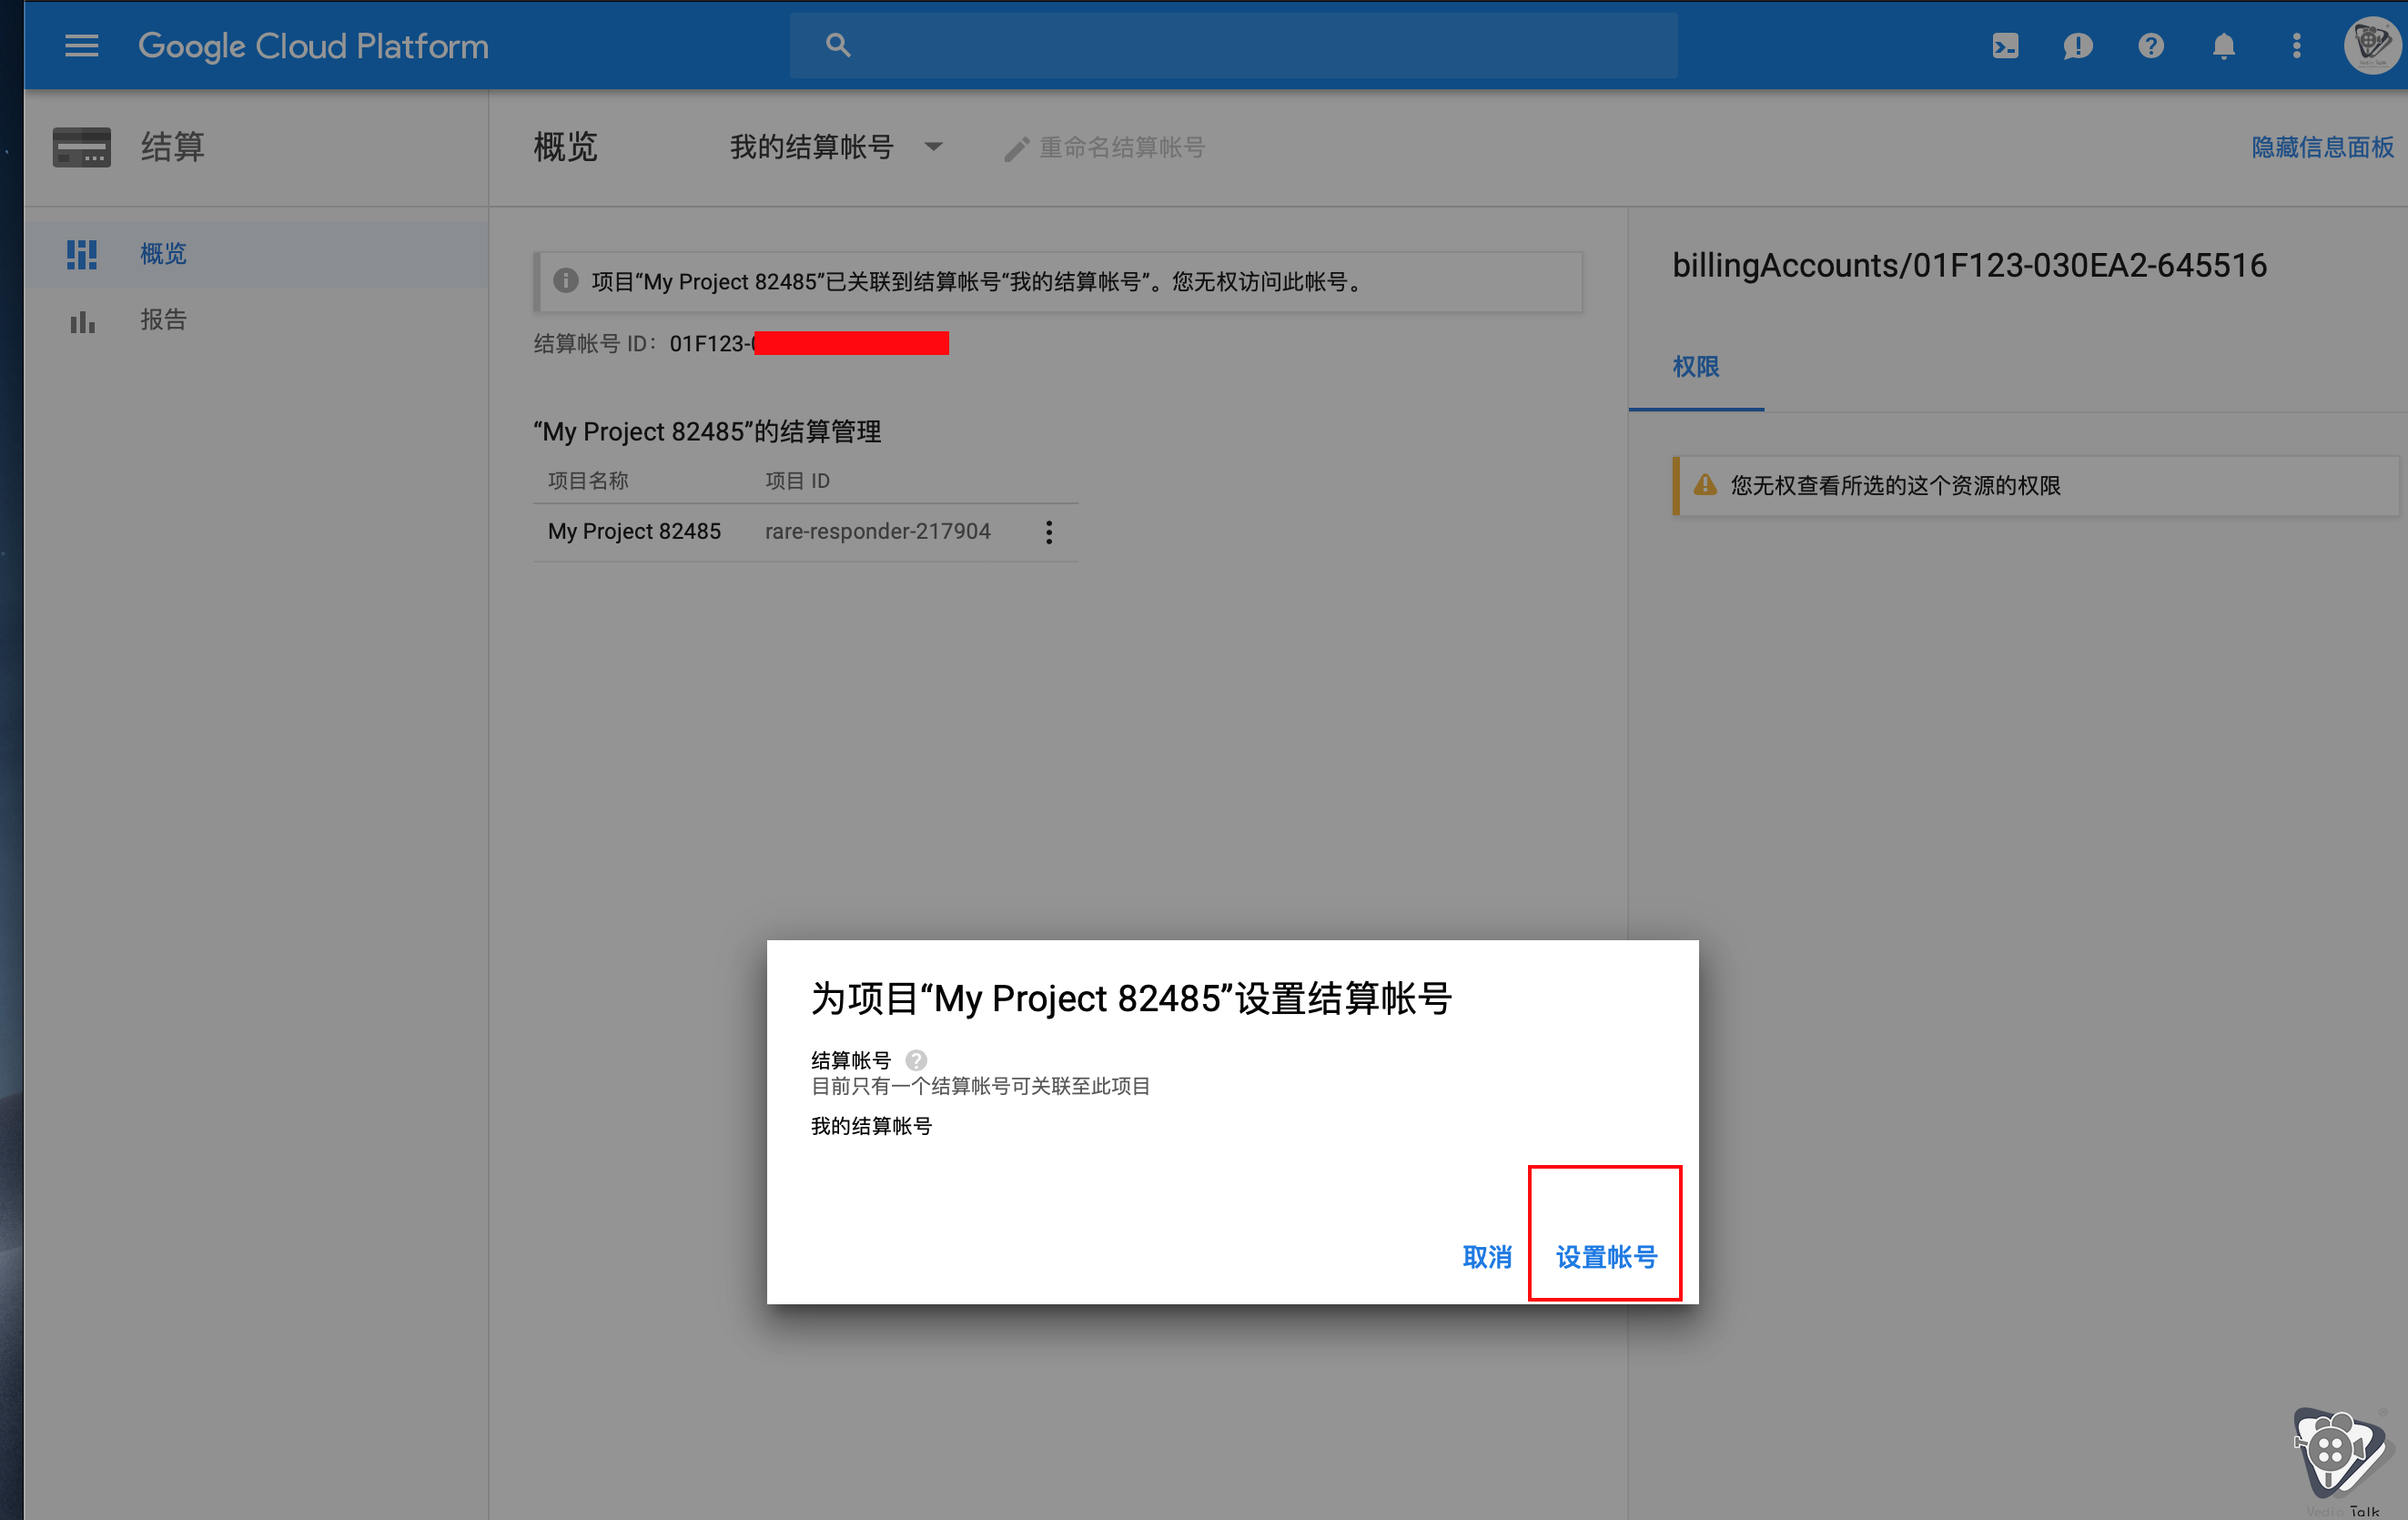
Task: Click the search magnifier icon
Action: (x=838, y=45)
